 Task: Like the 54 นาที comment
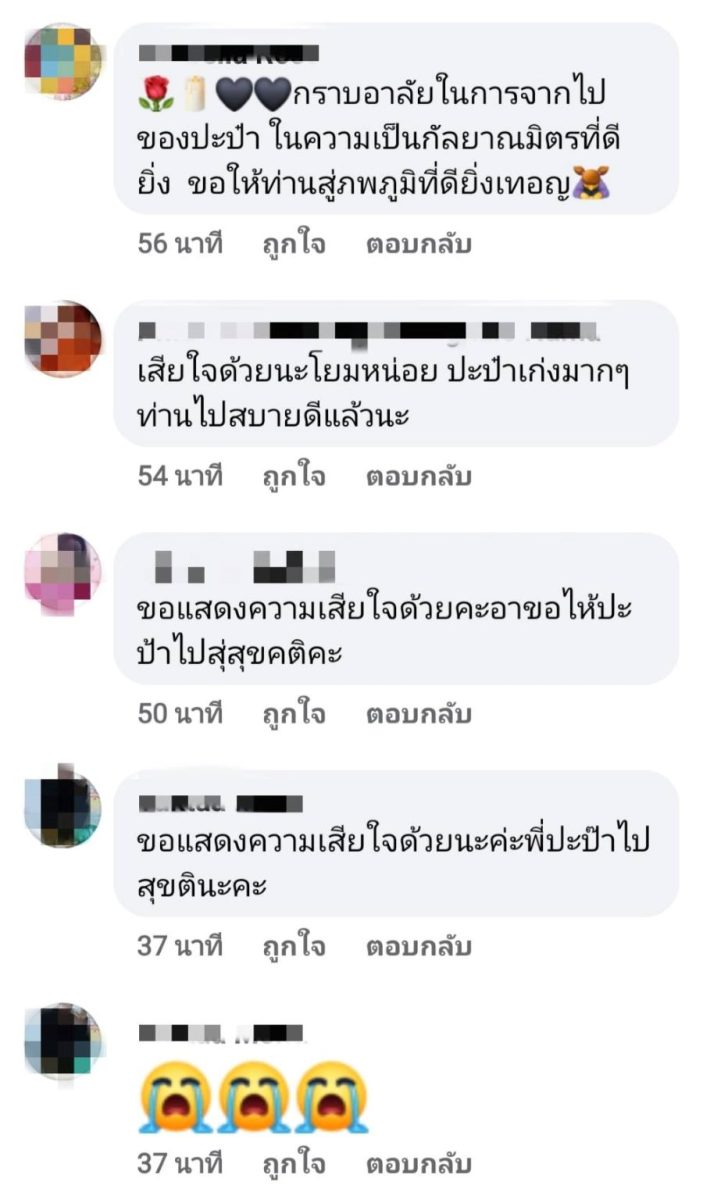293,476
